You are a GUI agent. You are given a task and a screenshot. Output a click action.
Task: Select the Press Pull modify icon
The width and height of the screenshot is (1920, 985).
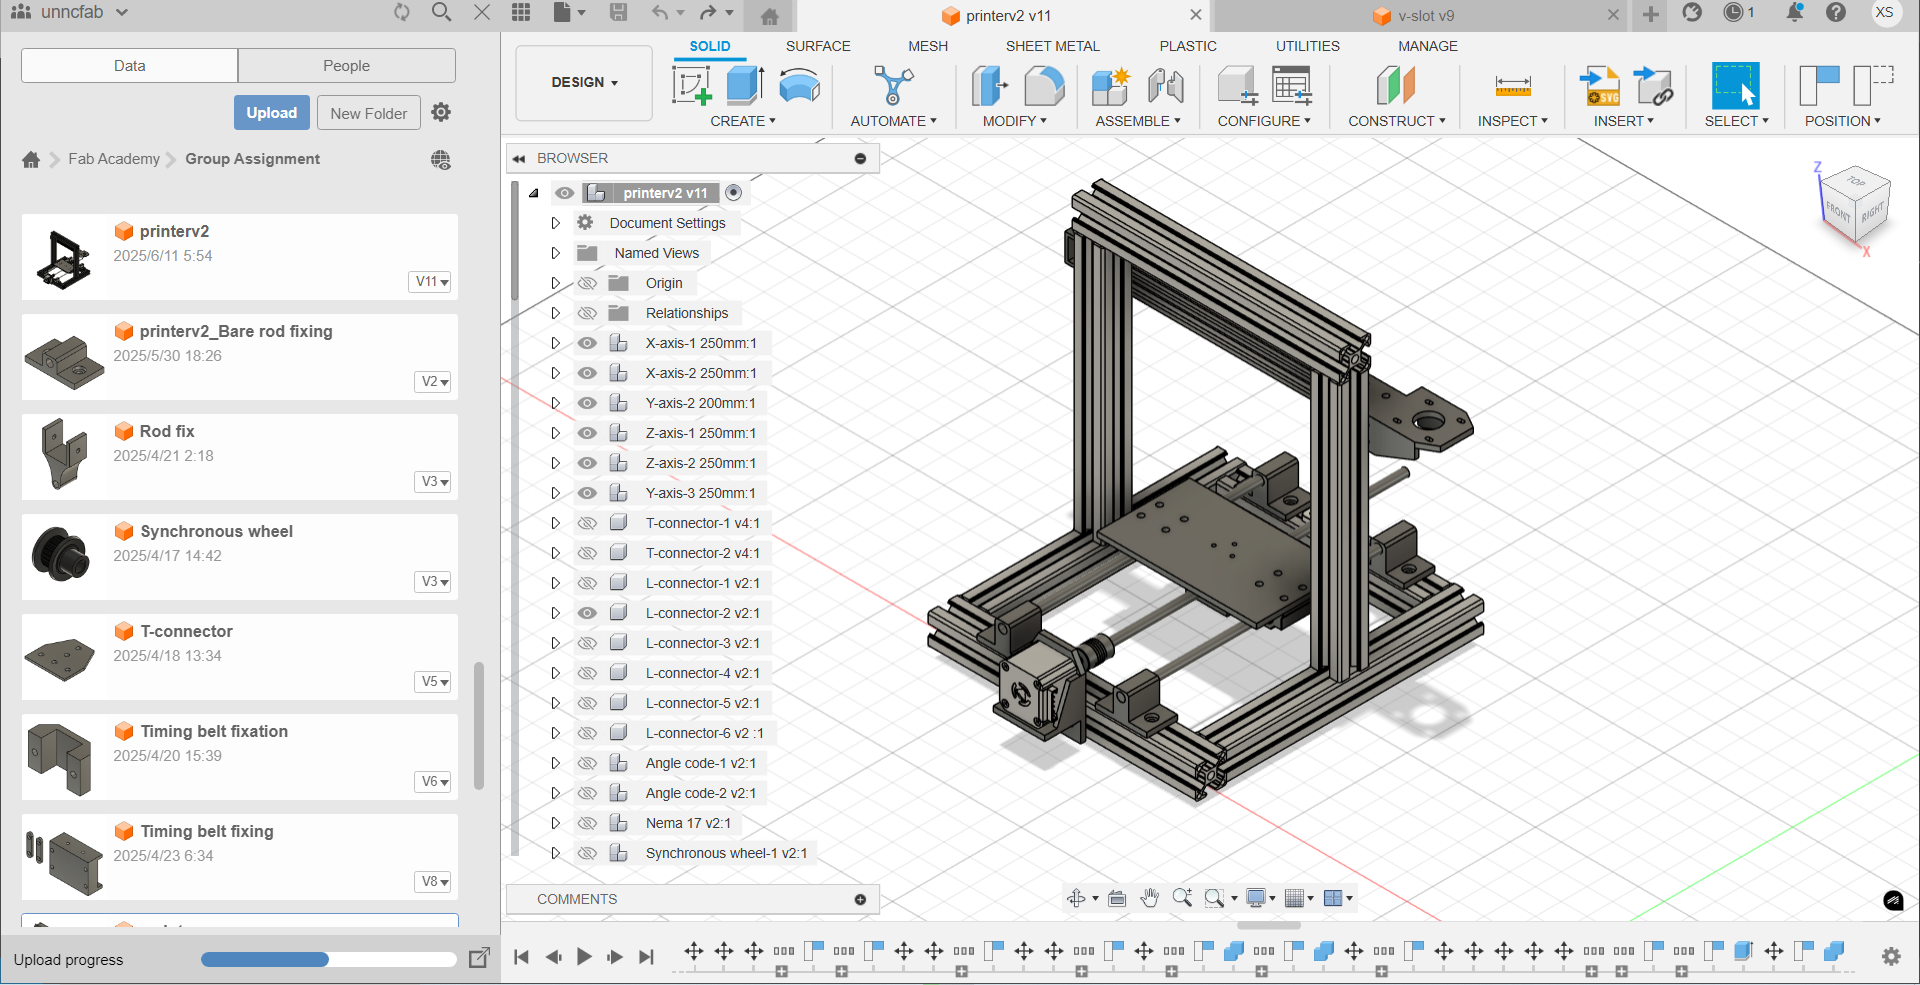(x=990, y=86)
